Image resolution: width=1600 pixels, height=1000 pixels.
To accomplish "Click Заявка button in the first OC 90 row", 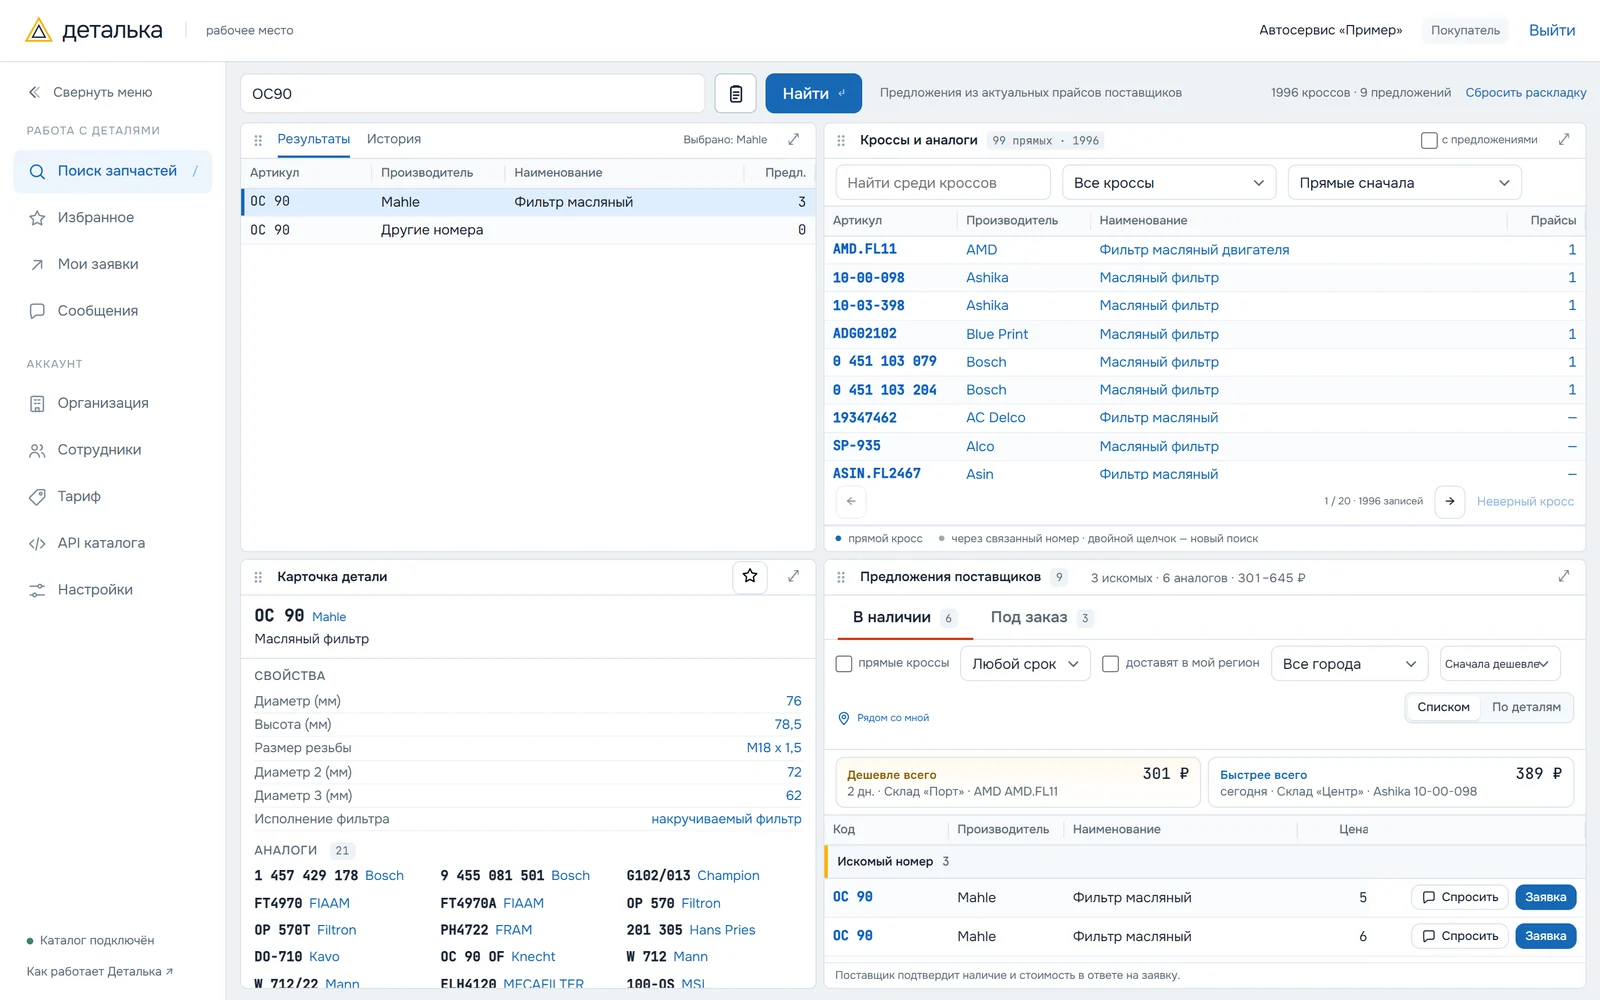I will [1546, 897].
